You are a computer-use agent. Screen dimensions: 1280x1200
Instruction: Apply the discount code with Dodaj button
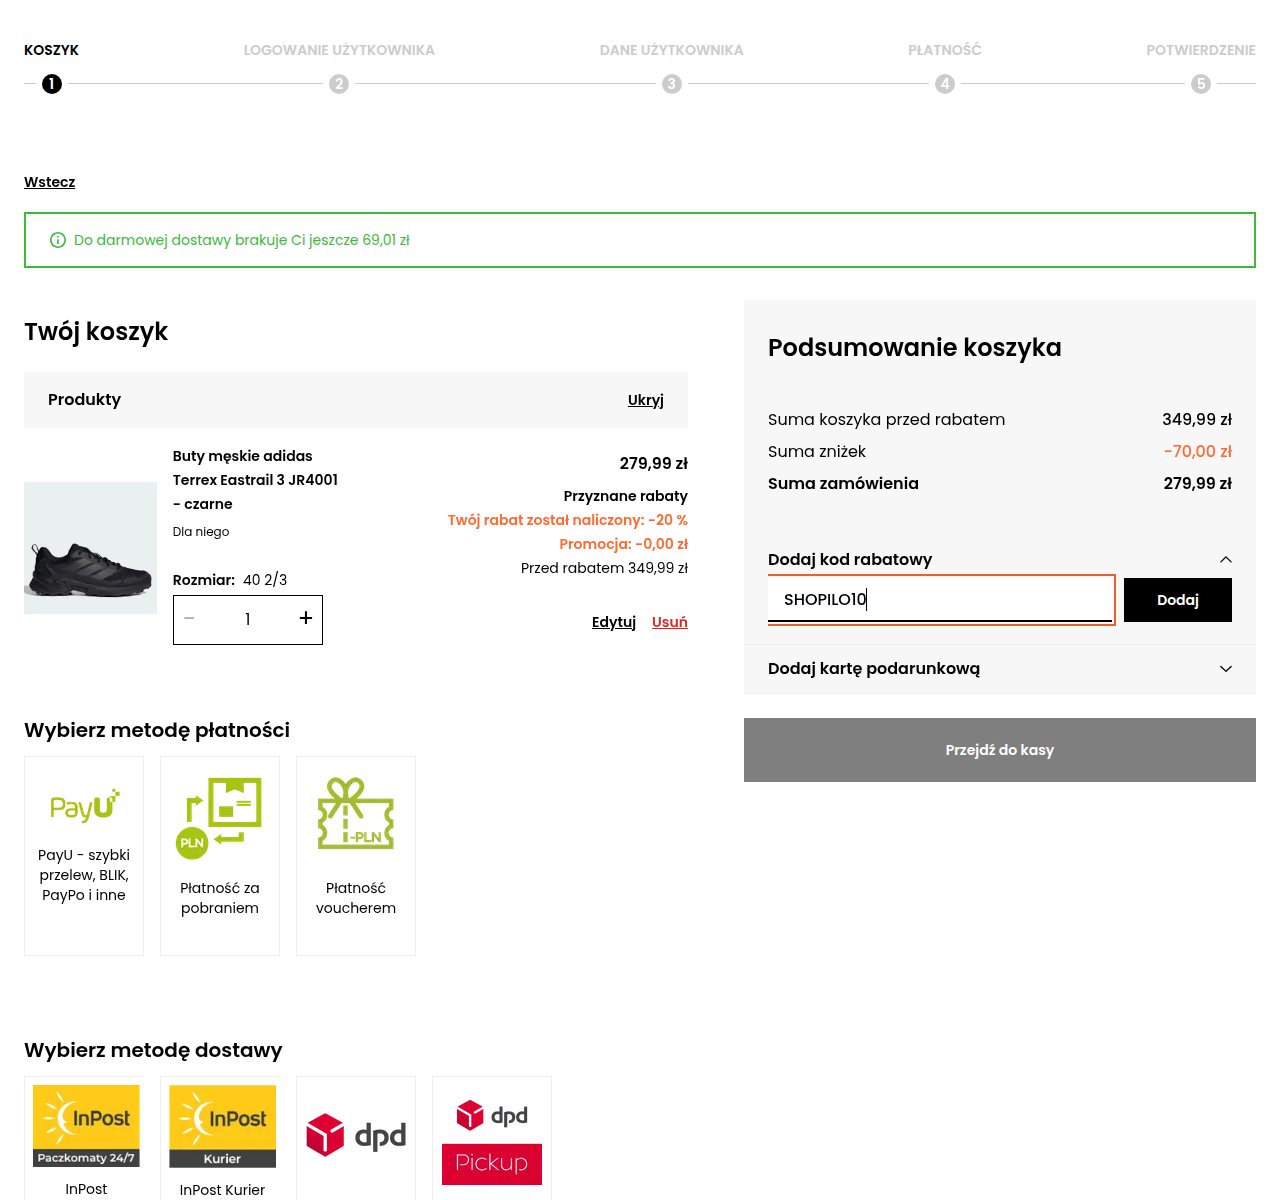point(1178,600)
